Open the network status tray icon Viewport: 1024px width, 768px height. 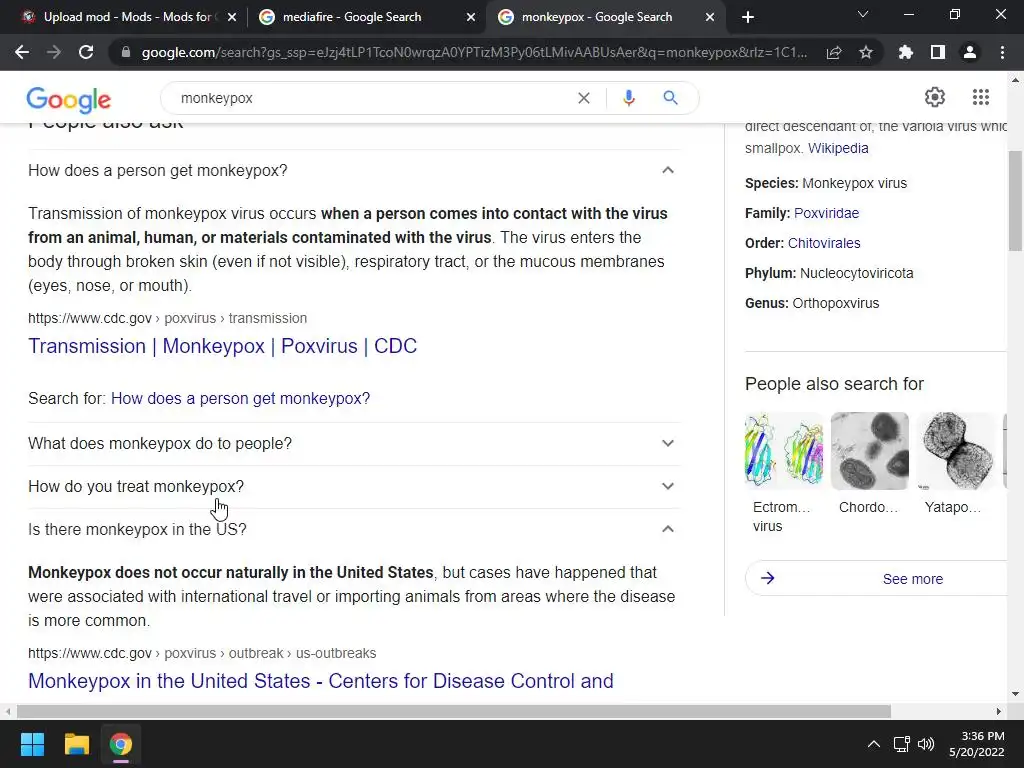902,744
